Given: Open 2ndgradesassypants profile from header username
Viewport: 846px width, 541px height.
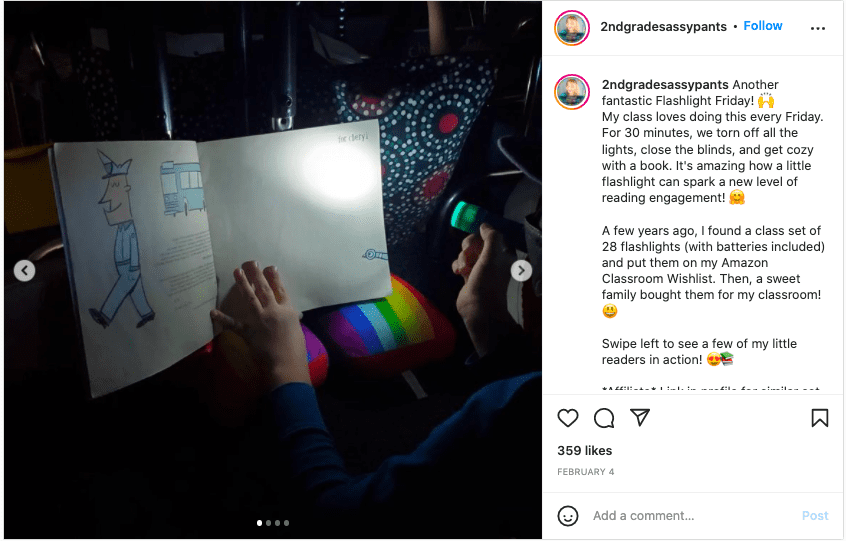Looking at the screenshot, I should coord(663,26).
